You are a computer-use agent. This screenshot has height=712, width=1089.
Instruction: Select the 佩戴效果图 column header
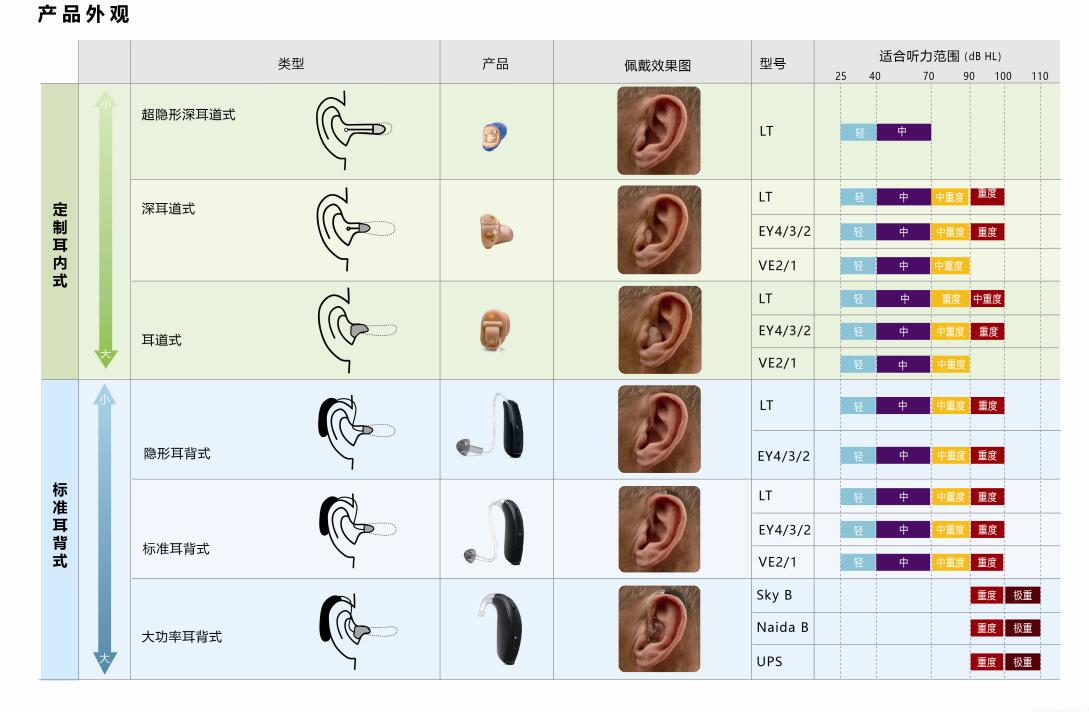[x=657, y=65]
